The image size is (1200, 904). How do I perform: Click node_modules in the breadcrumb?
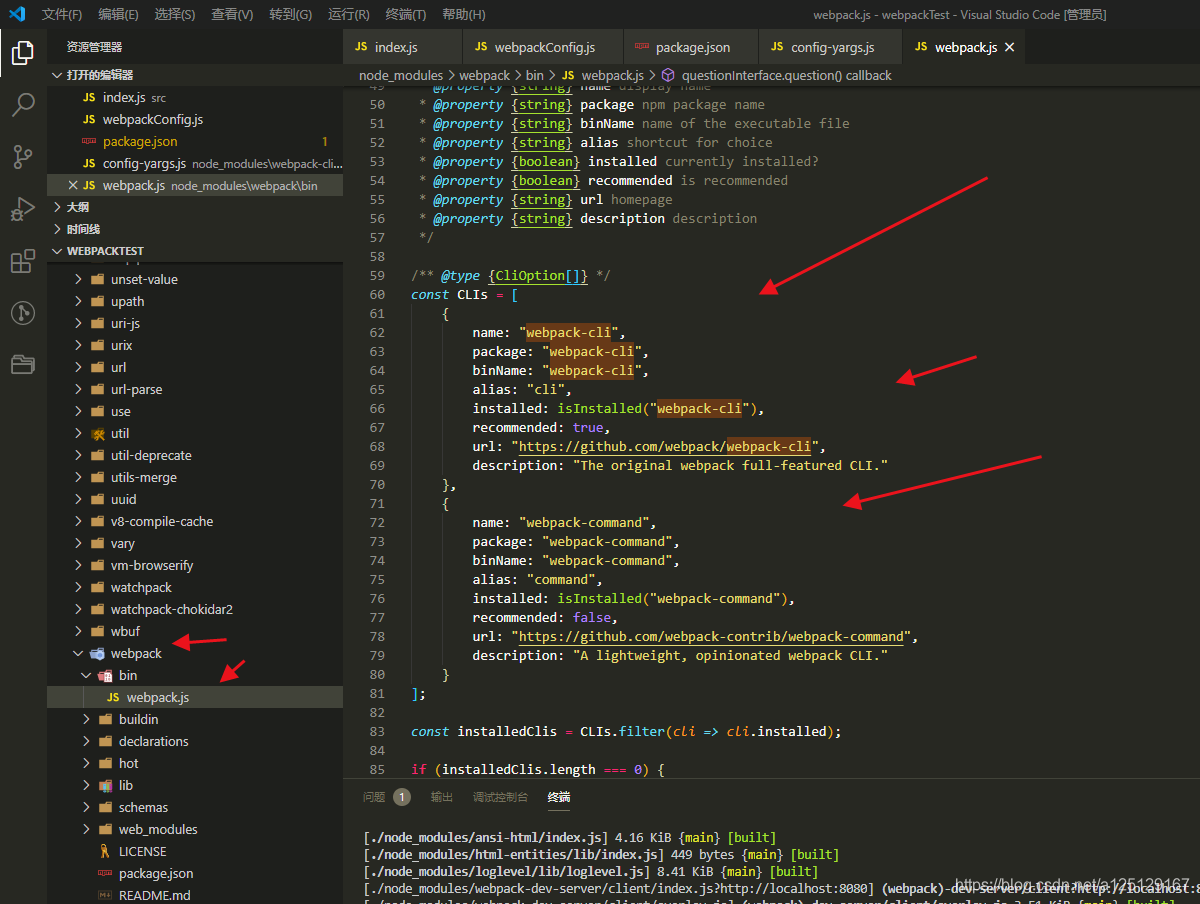(x=401, y=75)
